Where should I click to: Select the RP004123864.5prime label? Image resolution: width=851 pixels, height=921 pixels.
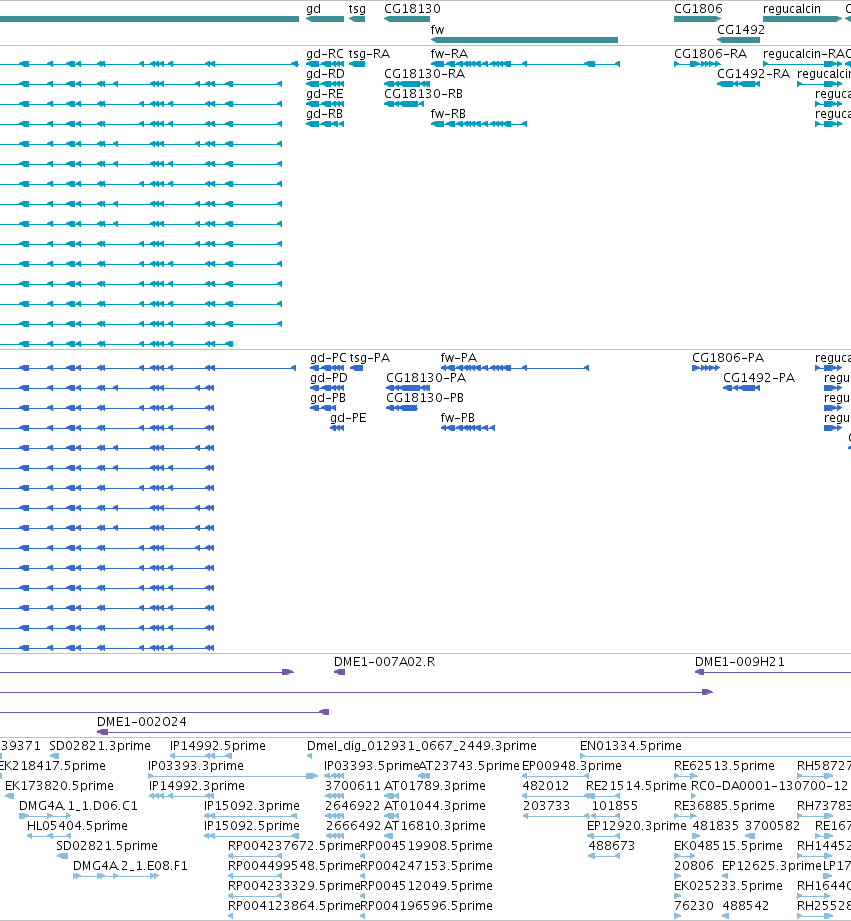[x=294, y=906]
